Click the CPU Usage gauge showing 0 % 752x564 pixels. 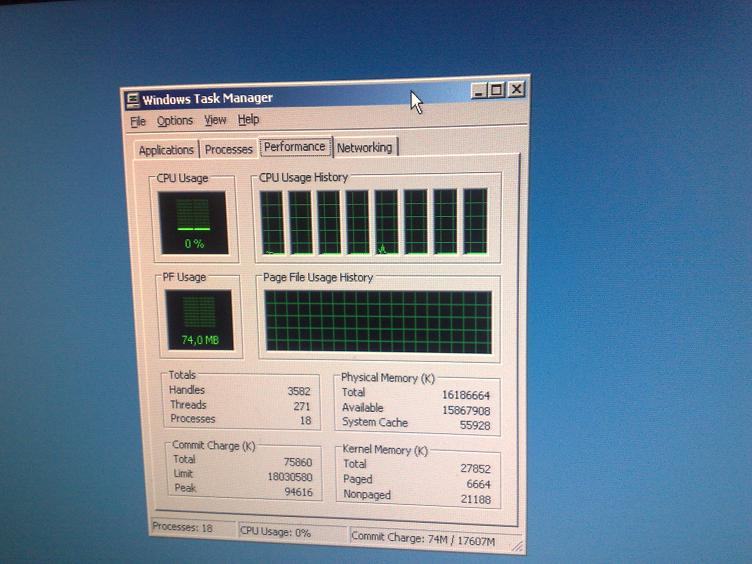[x=193, y=223]
